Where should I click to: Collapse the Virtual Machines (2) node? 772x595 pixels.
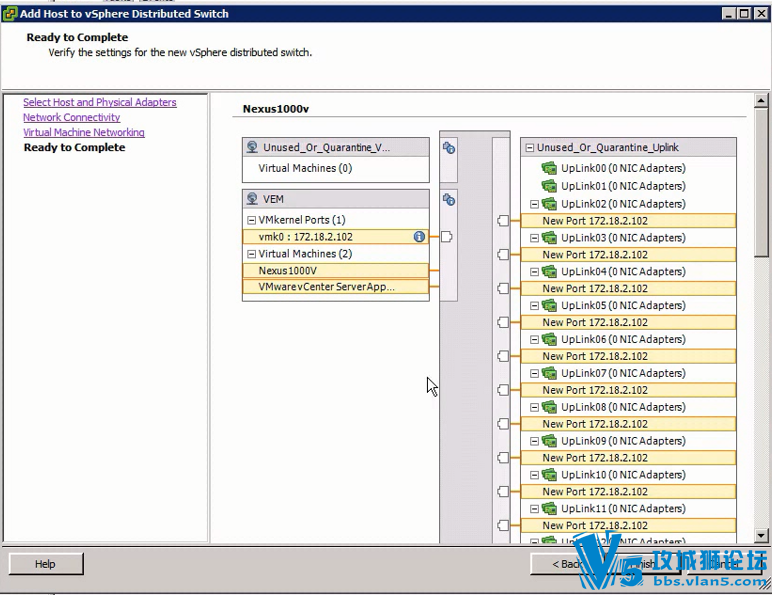252,254
